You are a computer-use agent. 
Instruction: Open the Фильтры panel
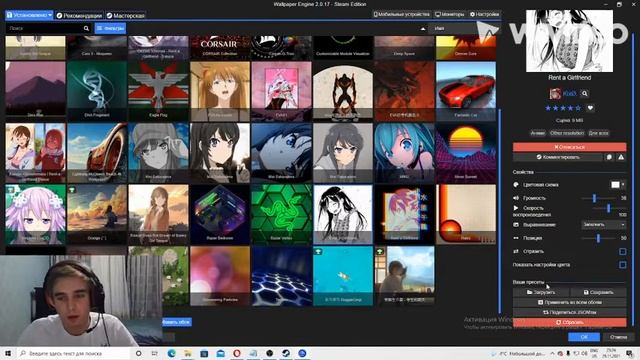pos(110,28)
